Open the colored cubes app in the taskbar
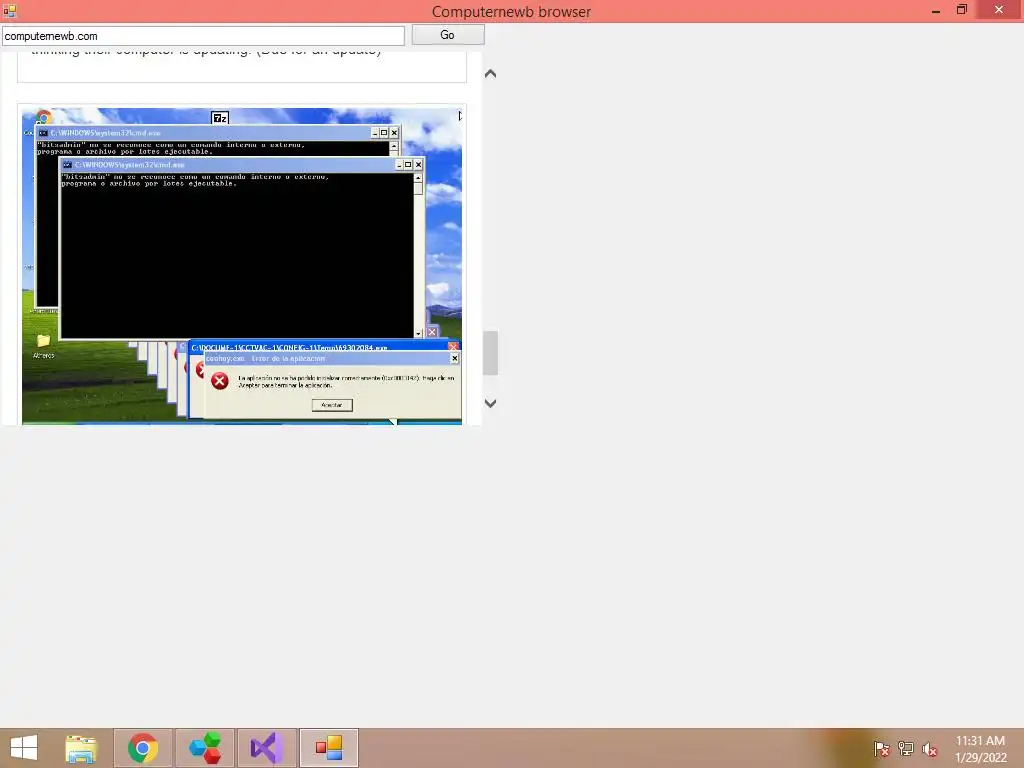 pos(204,748)
